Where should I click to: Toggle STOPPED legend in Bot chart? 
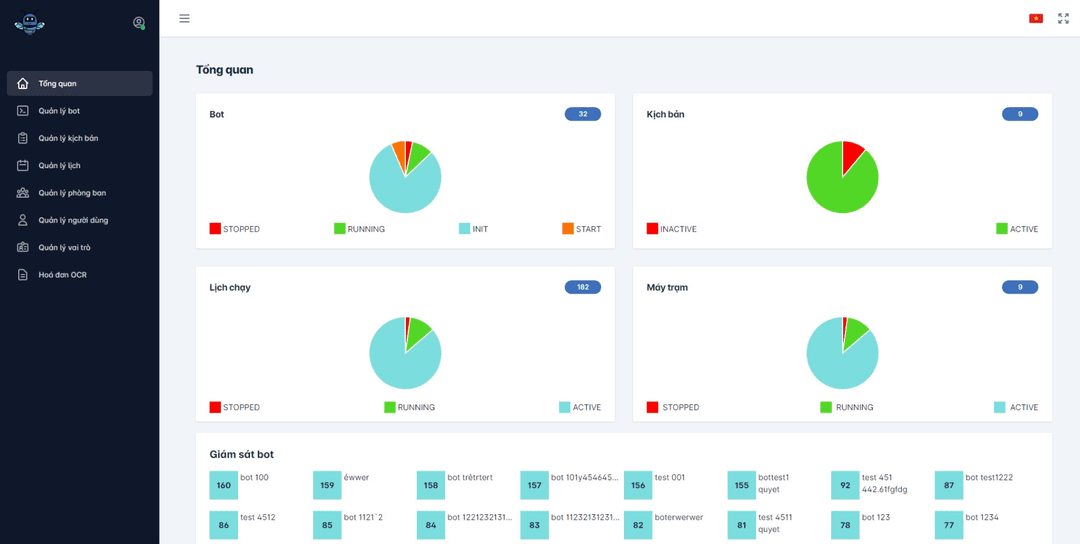click(235, 229)
